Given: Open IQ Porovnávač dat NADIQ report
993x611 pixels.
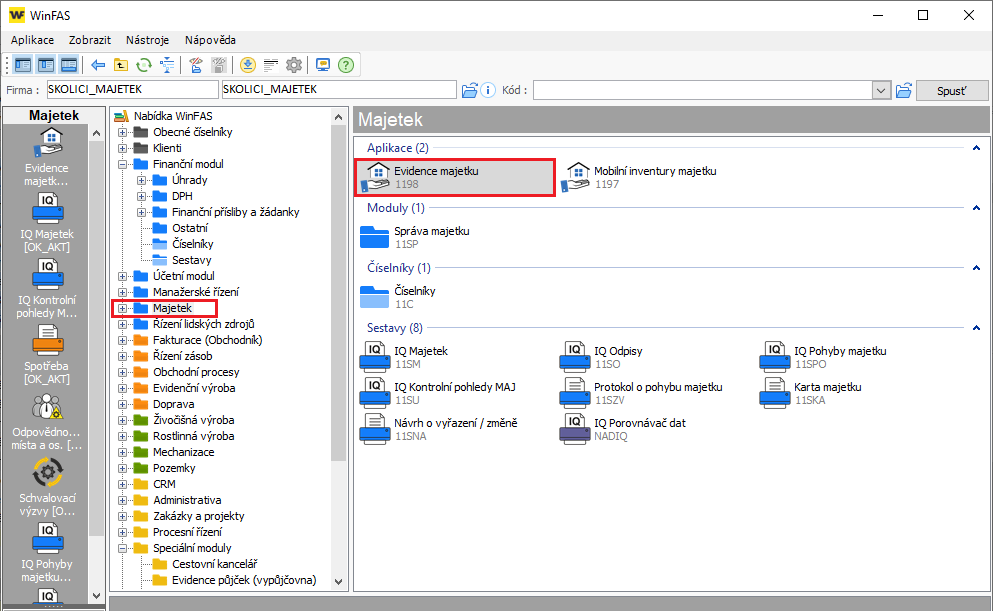Looking at the screenshot, I should click(x=623, y=429).
